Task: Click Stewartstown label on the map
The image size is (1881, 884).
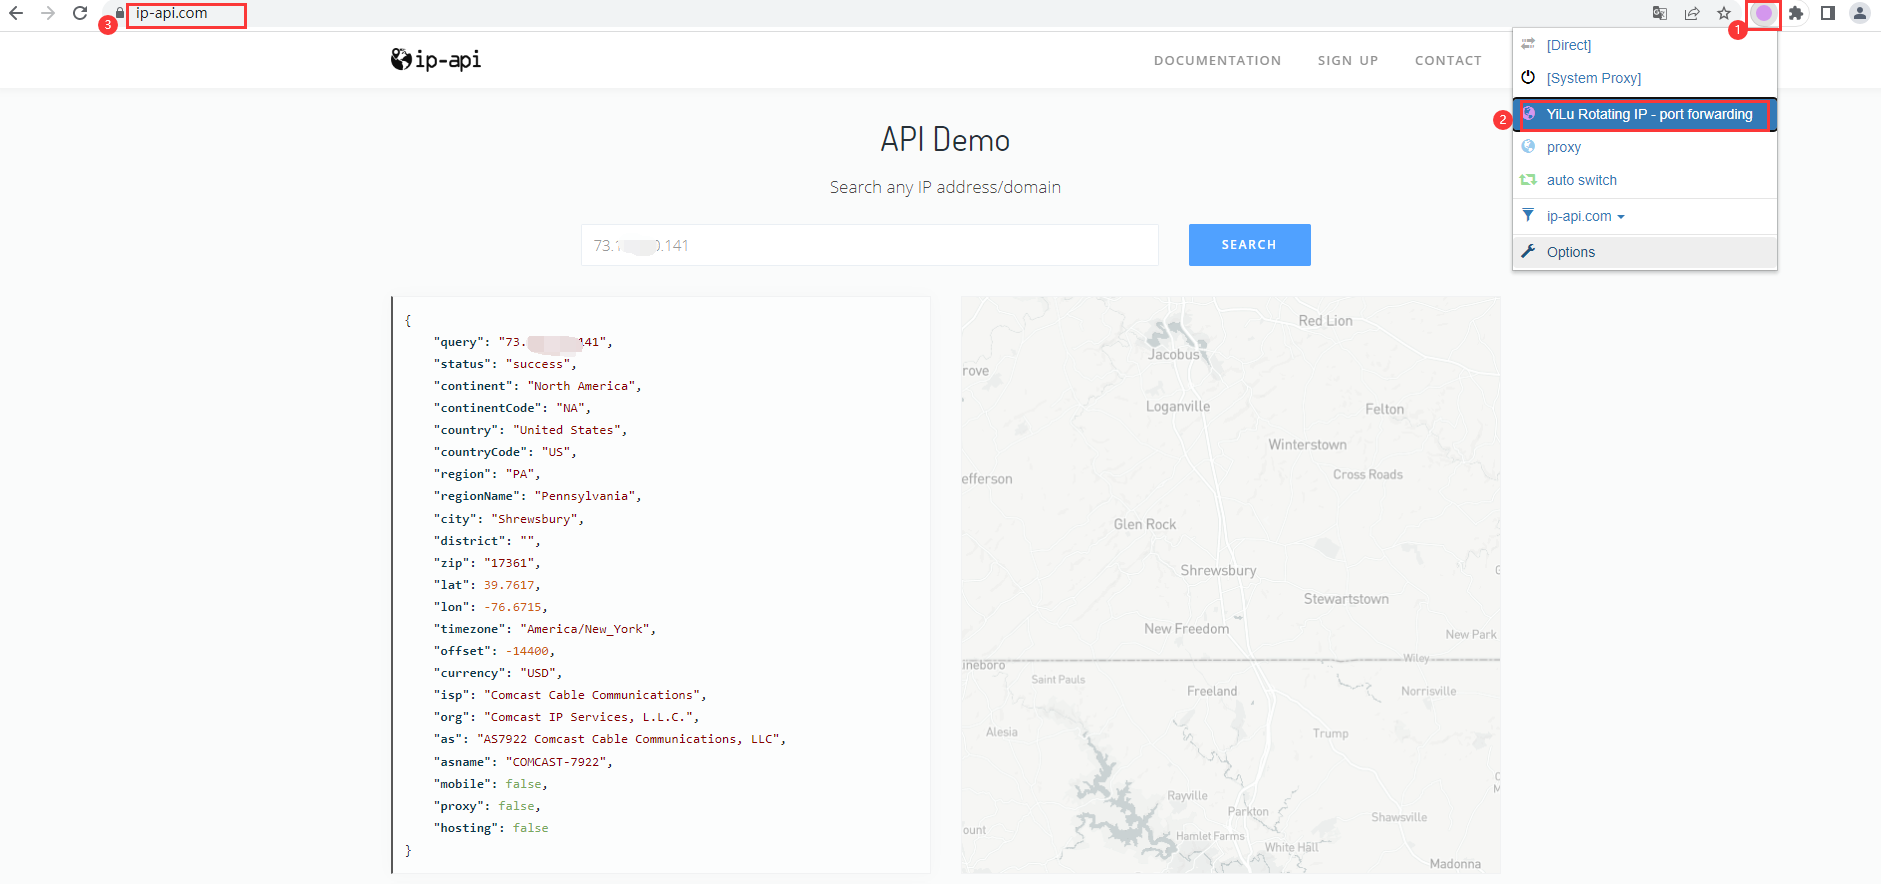Action: coord(1346,599)
